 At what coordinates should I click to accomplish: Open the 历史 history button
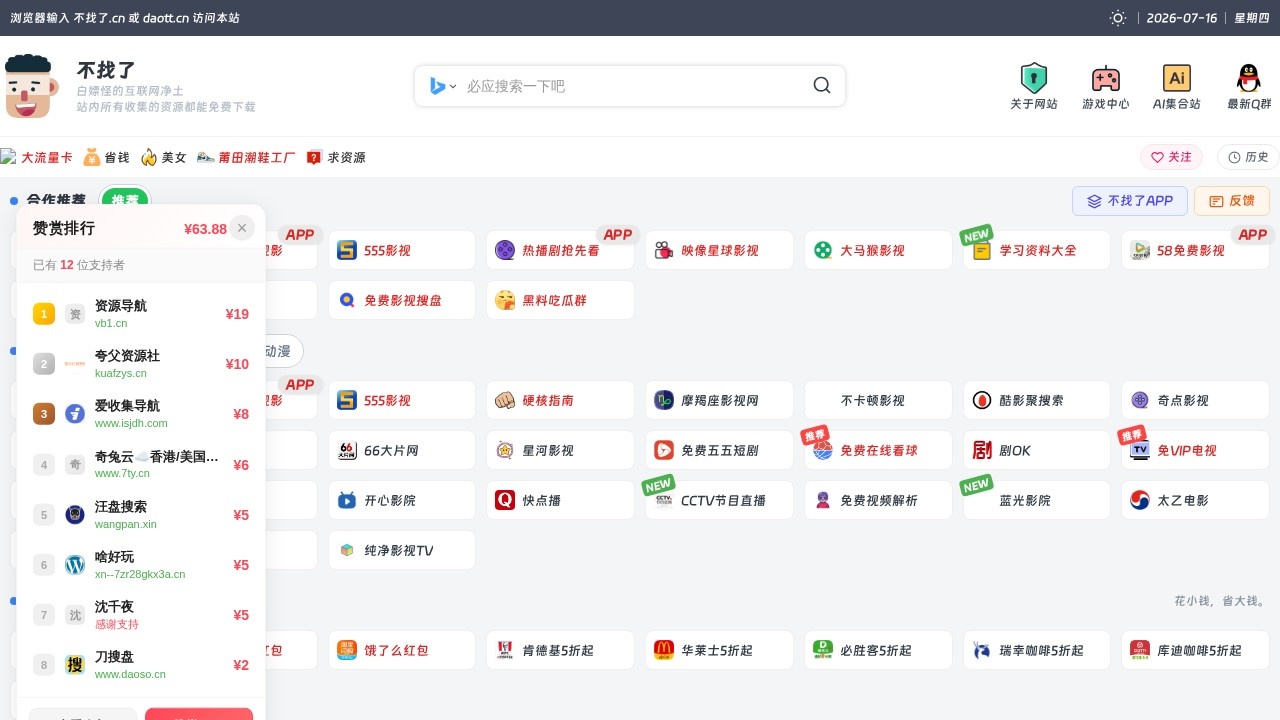(1248, 157)
